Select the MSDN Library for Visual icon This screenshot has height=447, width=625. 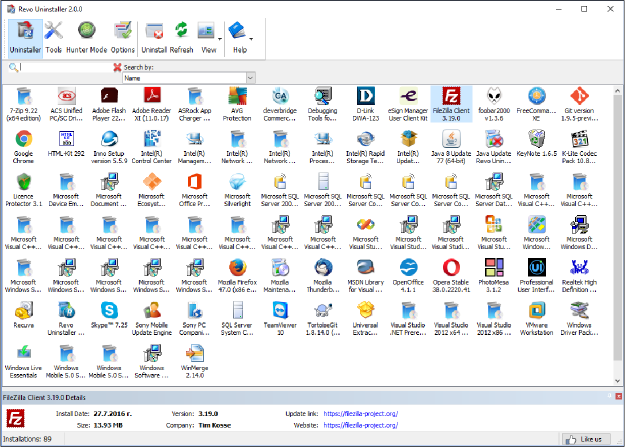point(366,276)
